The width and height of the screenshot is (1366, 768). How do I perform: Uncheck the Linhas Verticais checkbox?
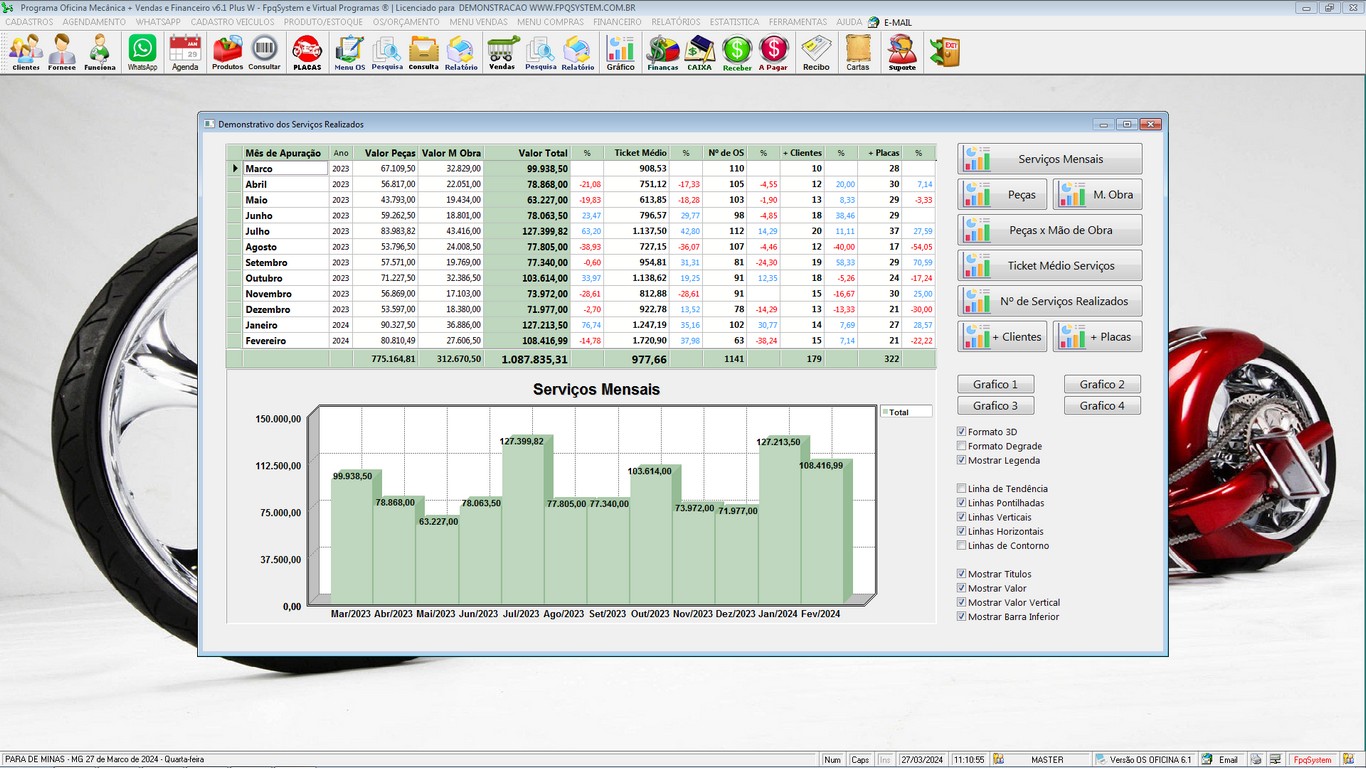(962, 517)
